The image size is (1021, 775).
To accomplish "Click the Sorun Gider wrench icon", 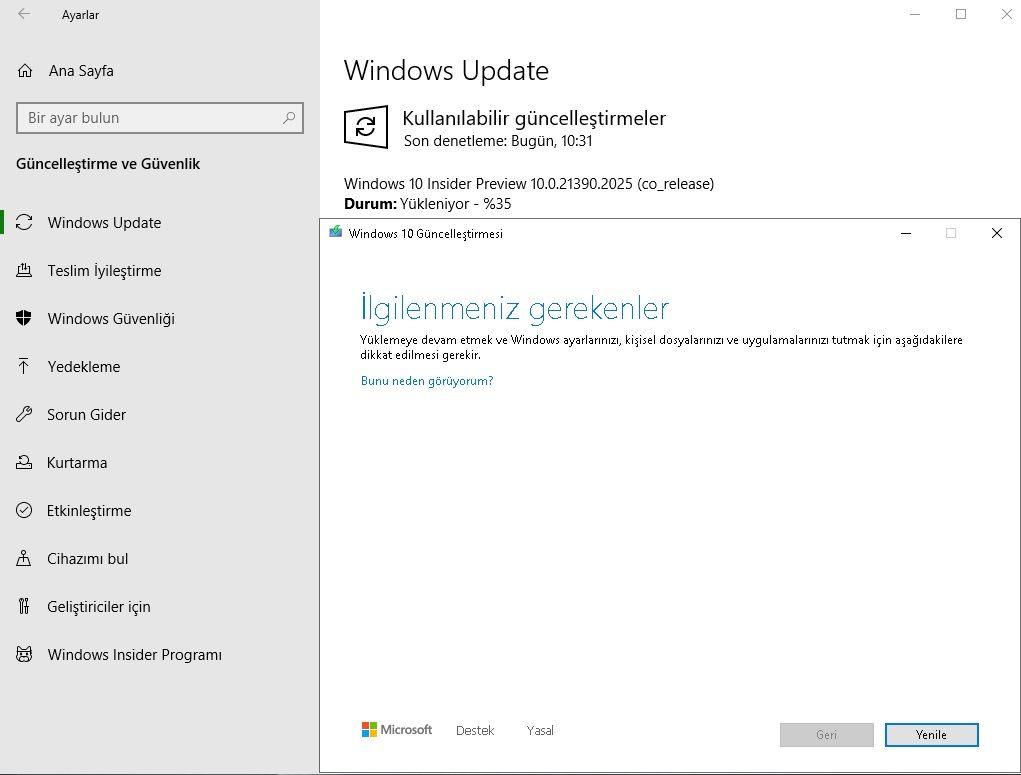I will [x=24, y=414].
